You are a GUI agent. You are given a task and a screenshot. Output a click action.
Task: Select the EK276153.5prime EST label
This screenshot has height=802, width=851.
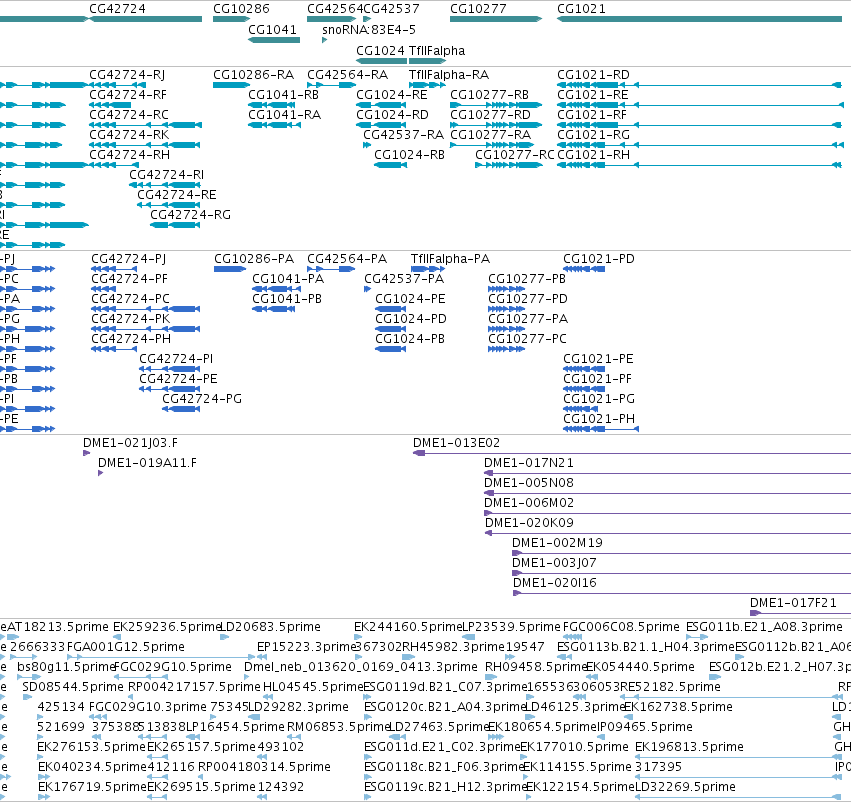point(92,747)
